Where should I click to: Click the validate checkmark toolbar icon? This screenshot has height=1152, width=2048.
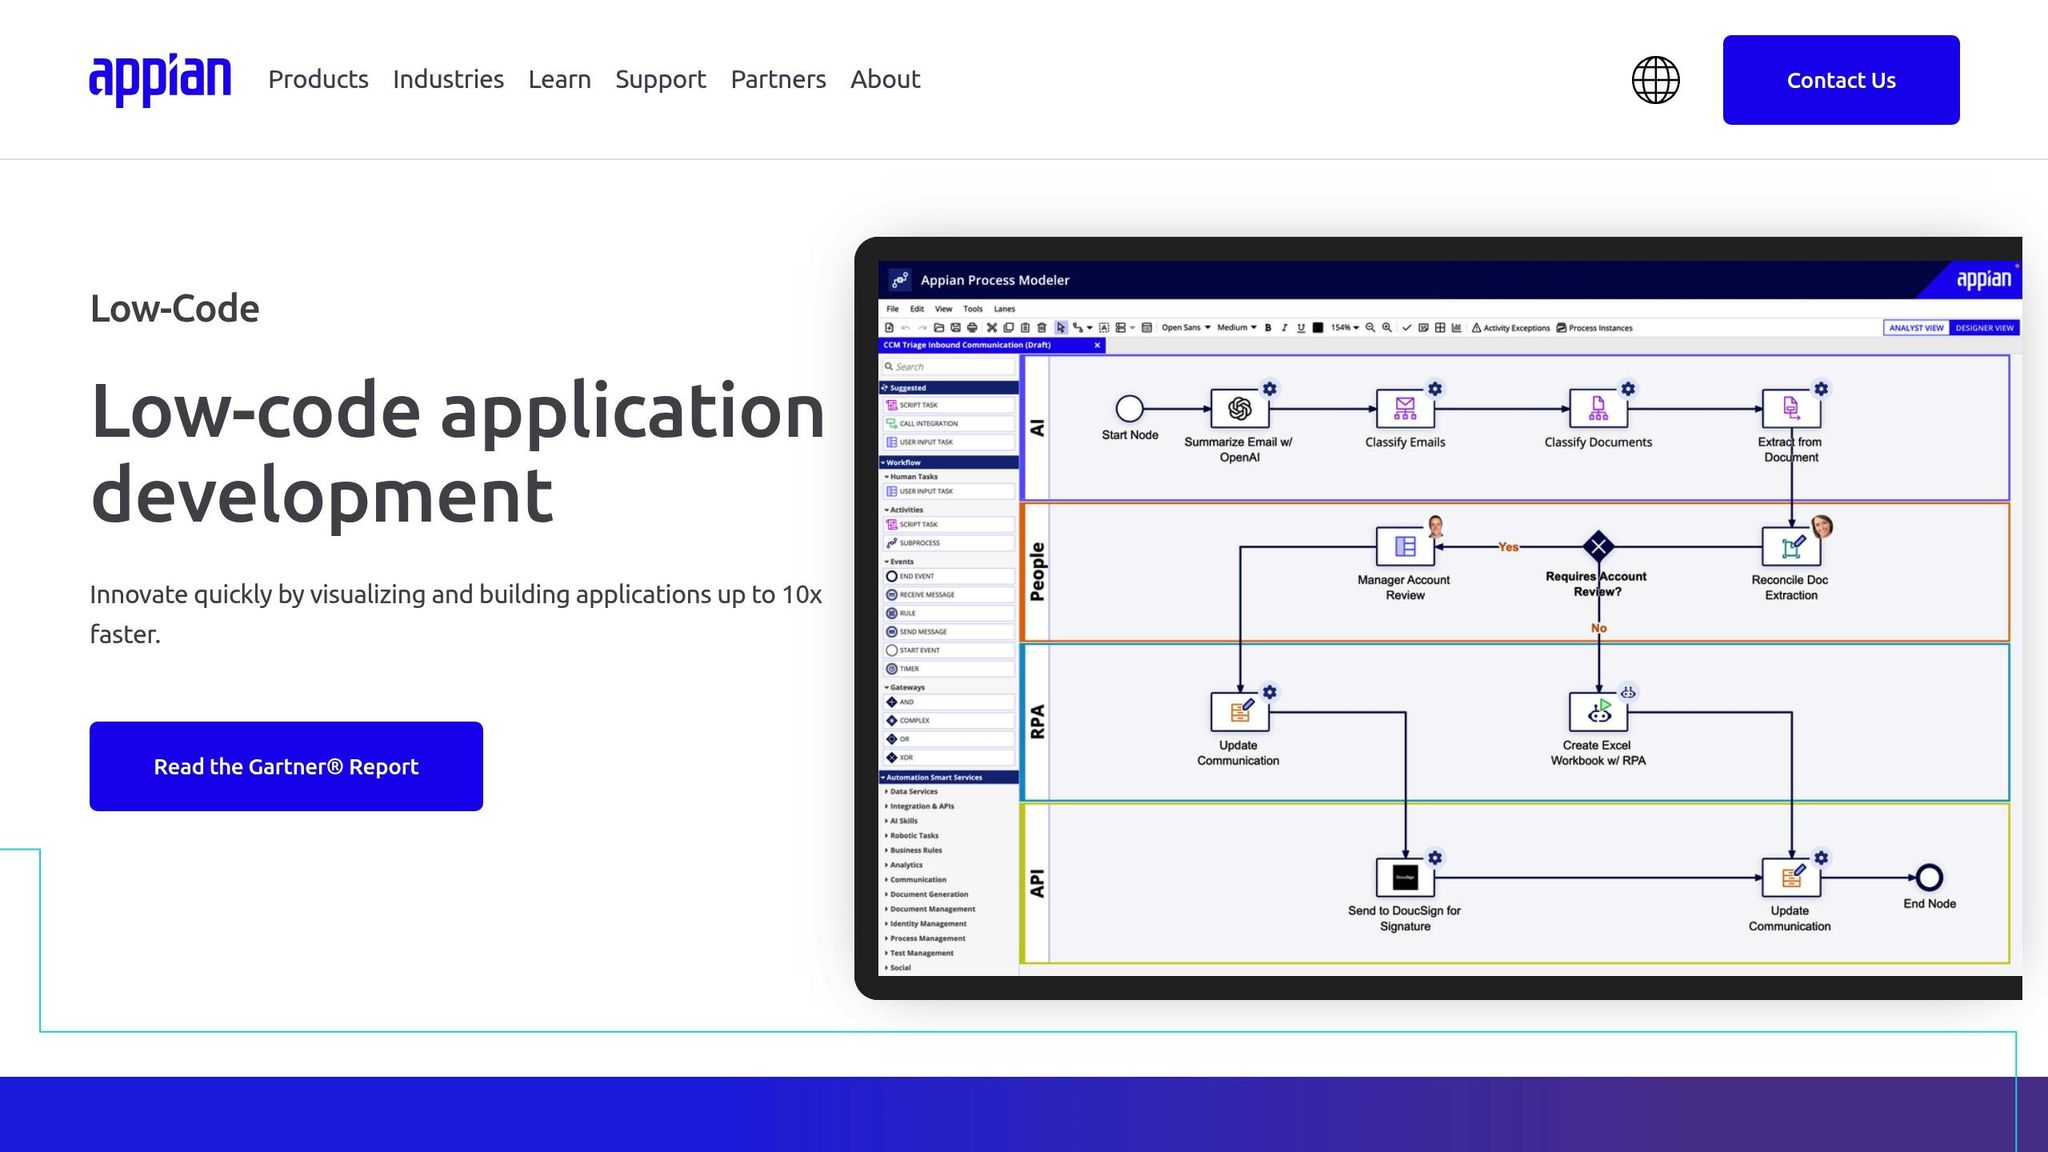pos(1407,327)
